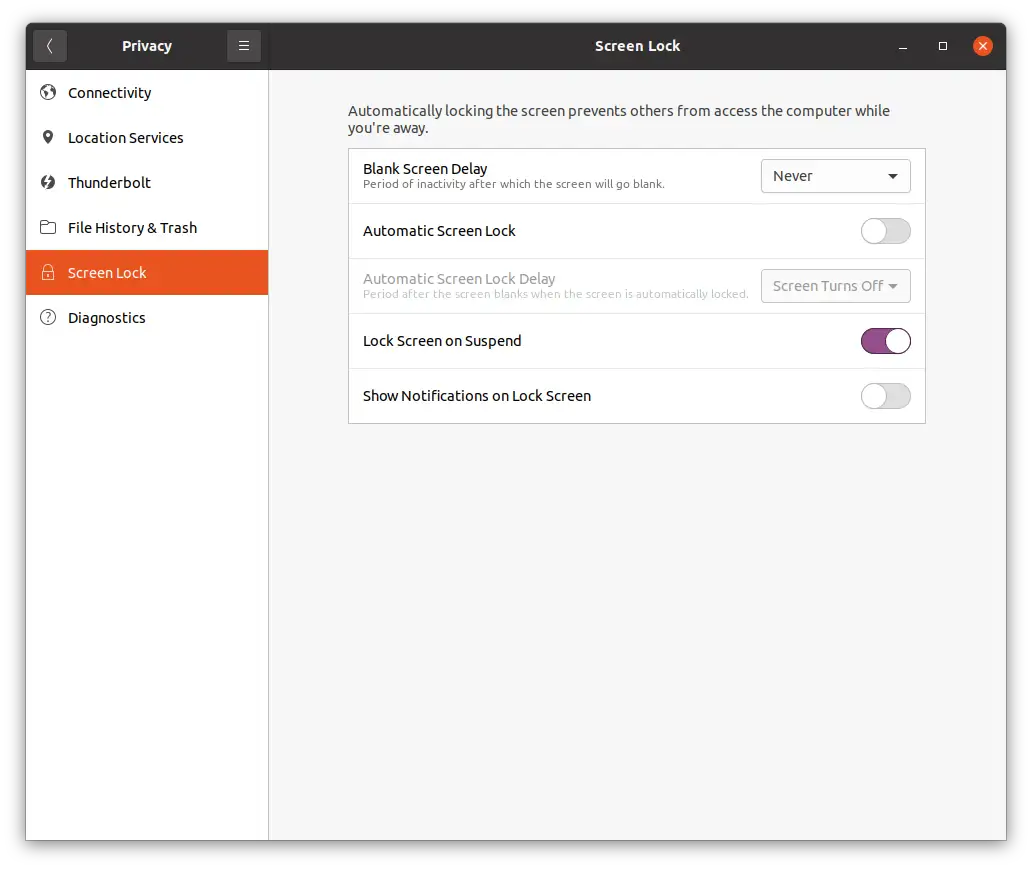
Task: Click the globe icon beside Connectivity
Action: click(x=48, y=92)
